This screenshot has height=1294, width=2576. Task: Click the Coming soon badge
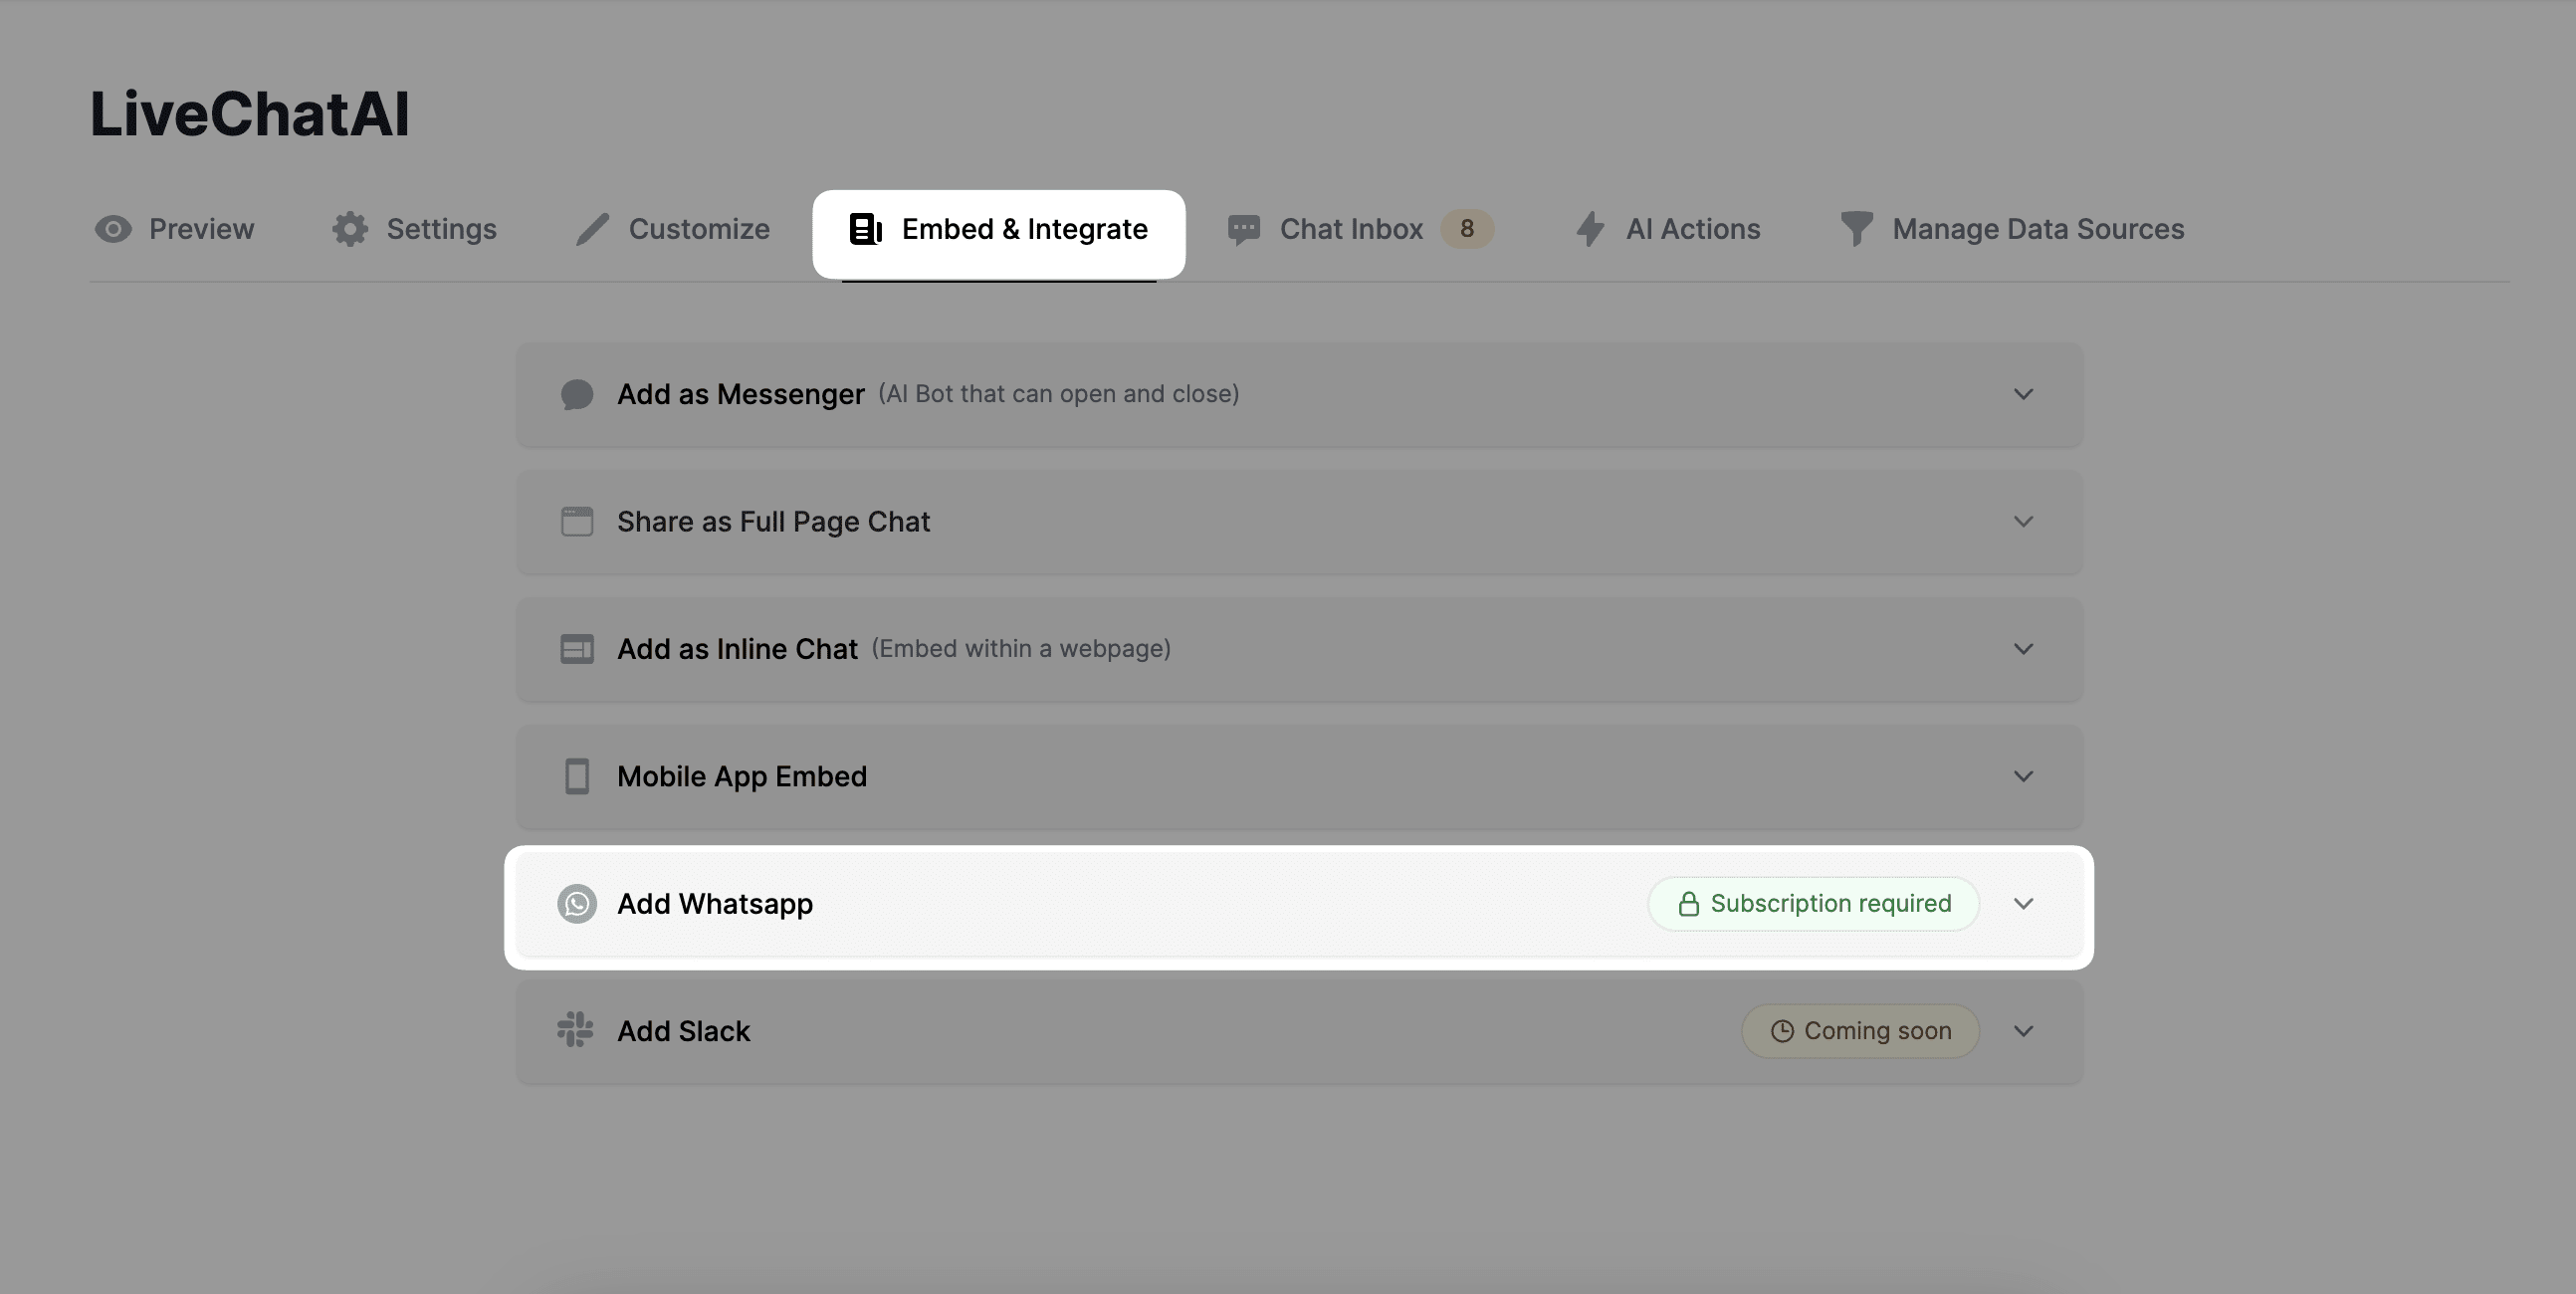1859,1031
